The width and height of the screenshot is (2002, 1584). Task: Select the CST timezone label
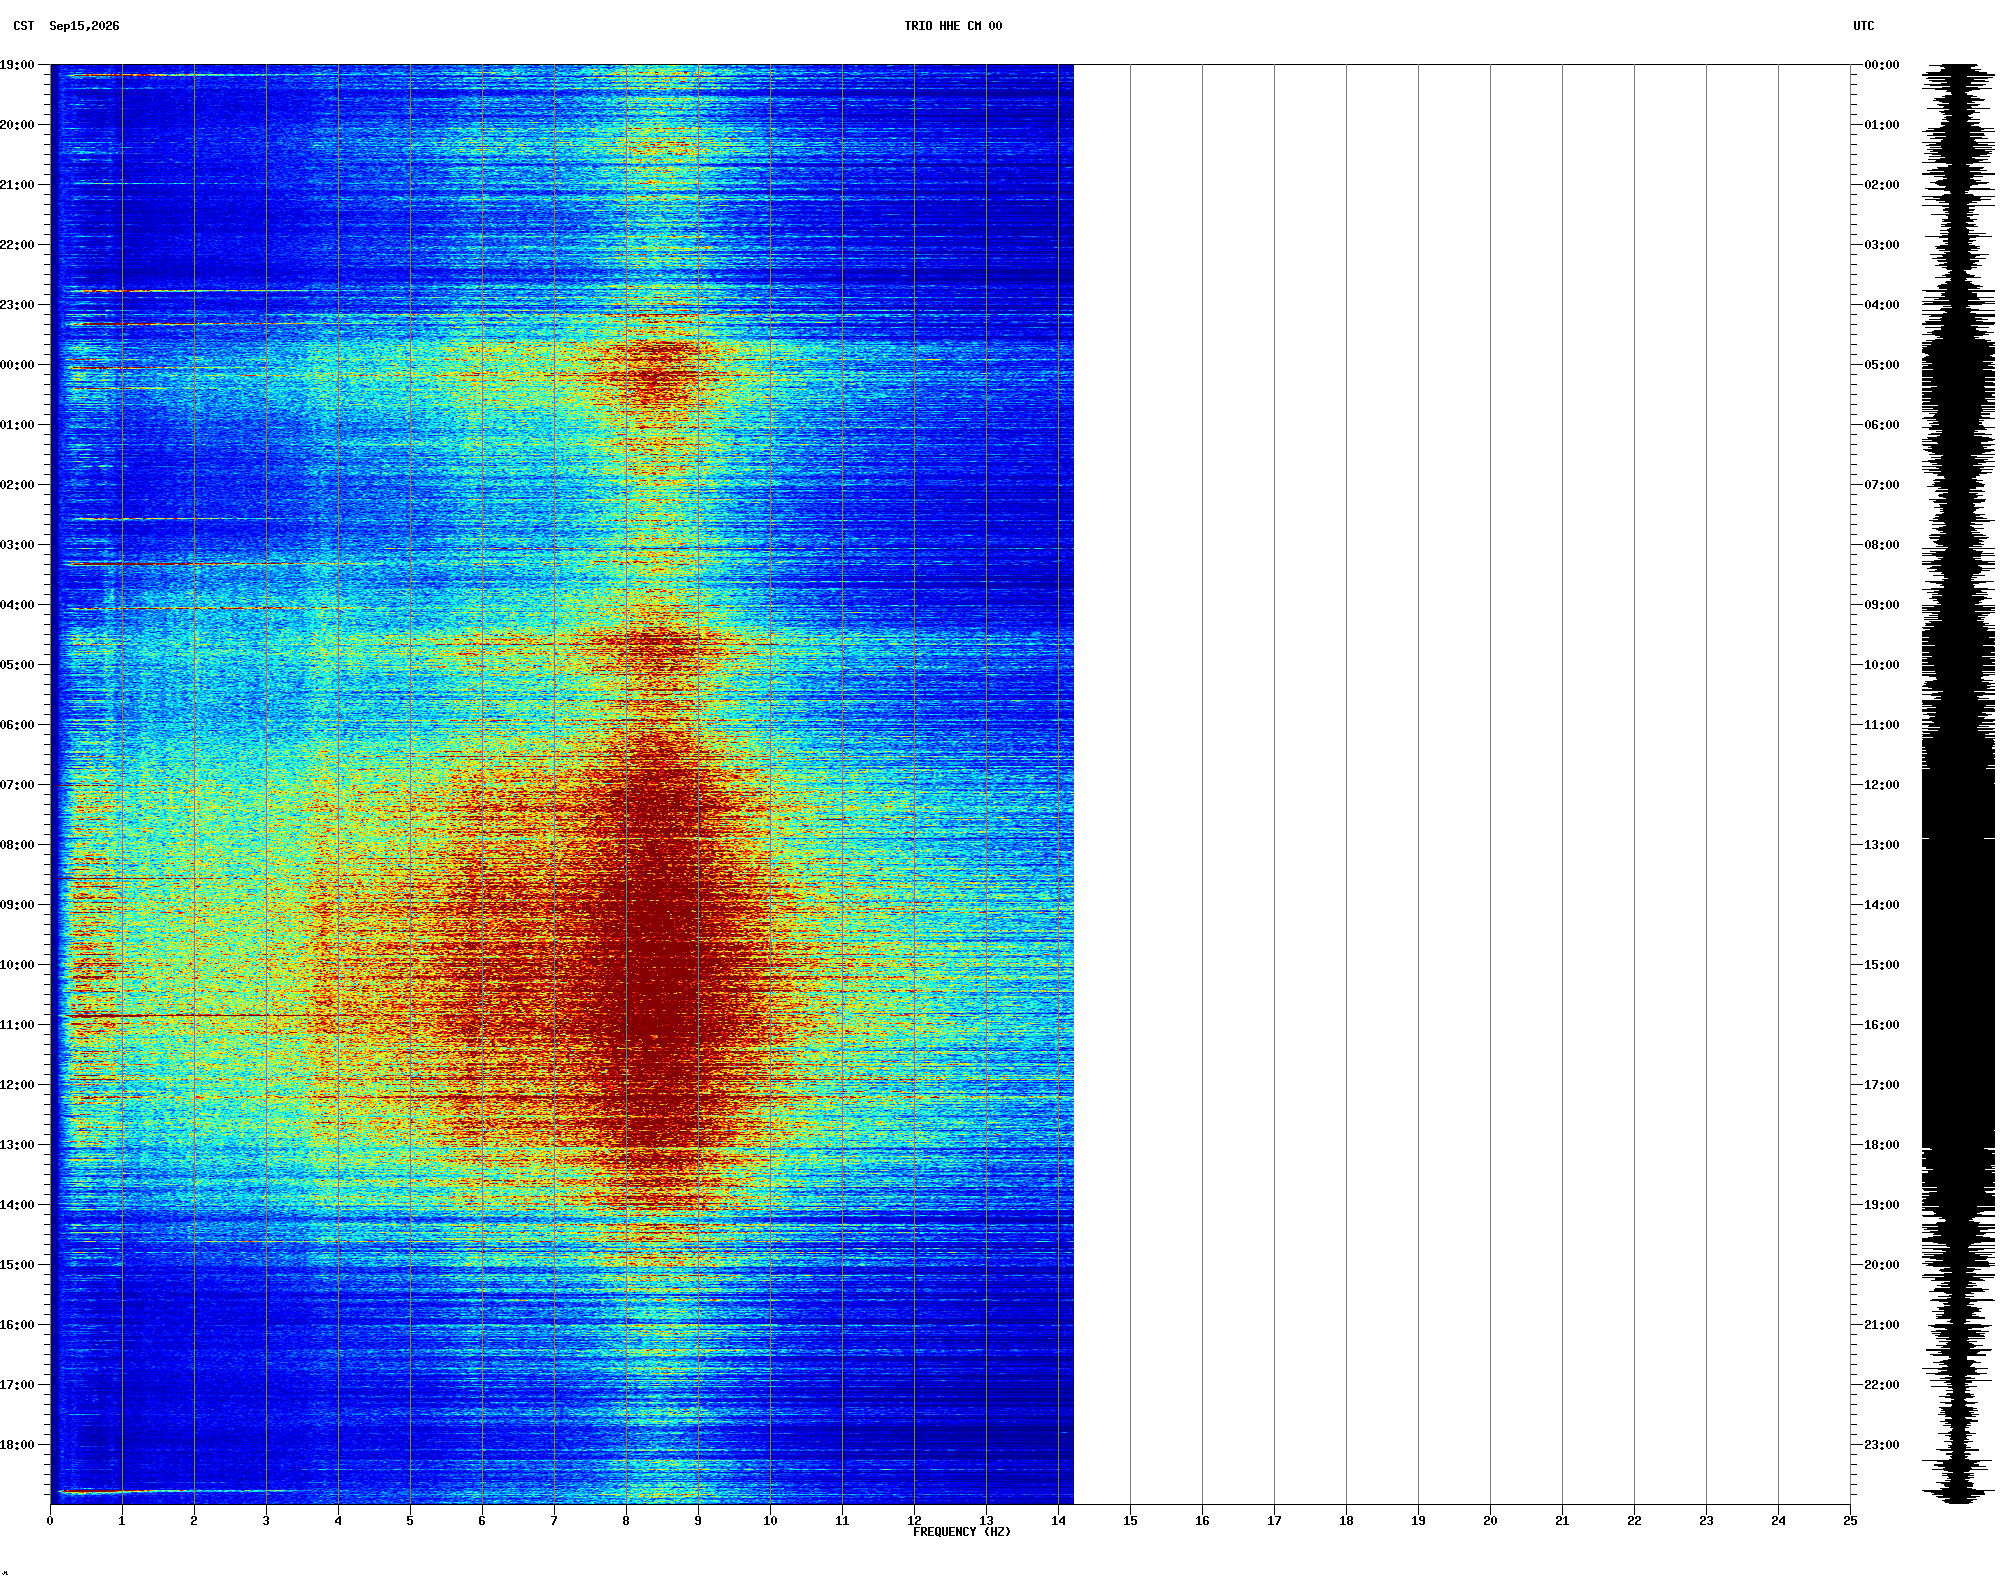click(x=24, y=26)
